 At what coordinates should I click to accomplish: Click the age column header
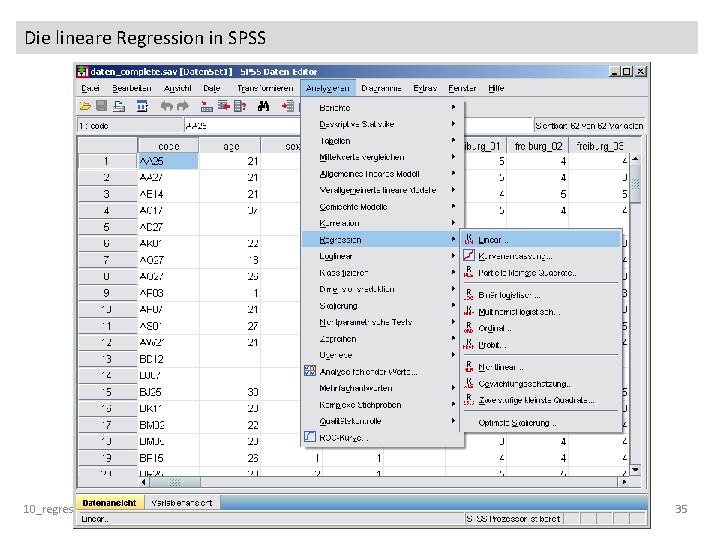231,146
